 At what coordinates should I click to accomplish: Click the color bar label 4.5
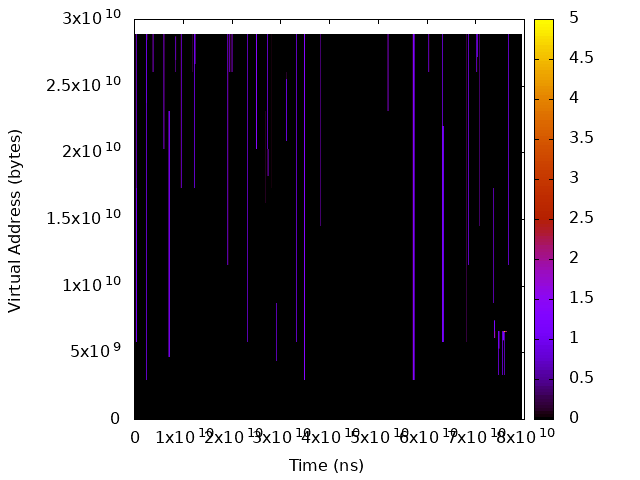(581, 58)
